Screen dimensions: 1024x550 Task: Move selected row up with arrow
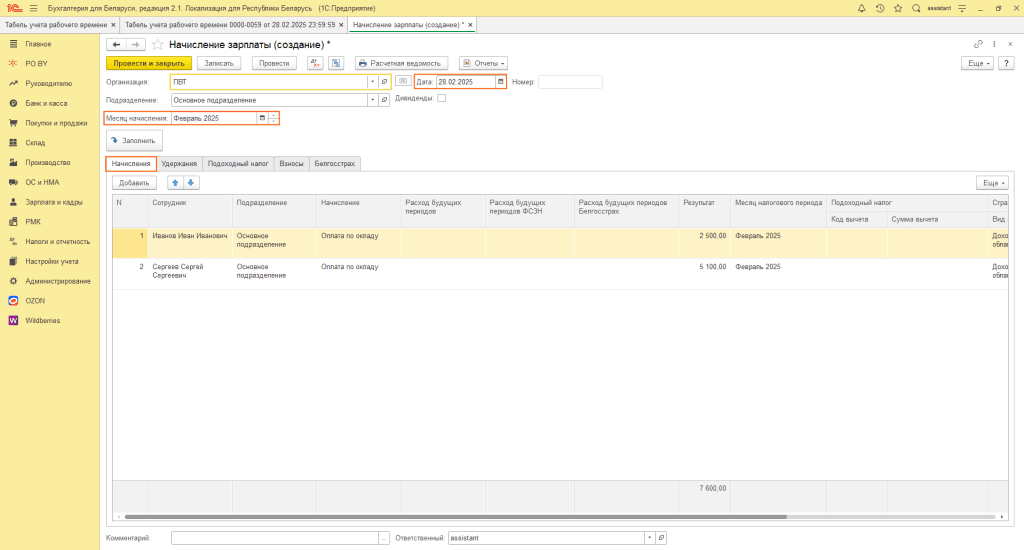click(175, 183)
